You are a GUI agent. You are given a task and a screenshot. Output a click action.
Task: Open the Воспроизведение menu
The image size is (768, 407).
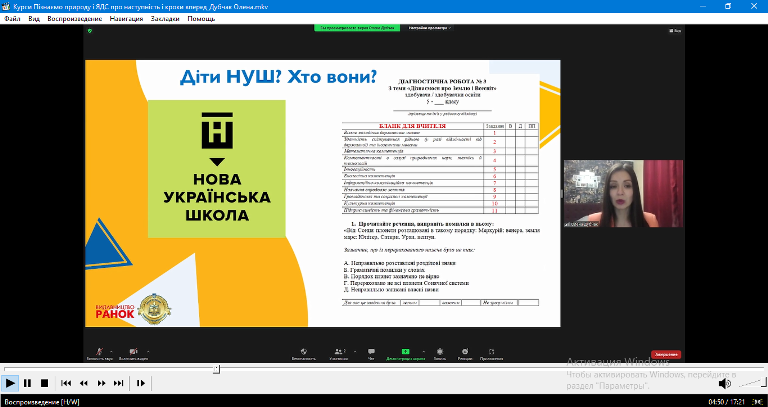[74, 19]
